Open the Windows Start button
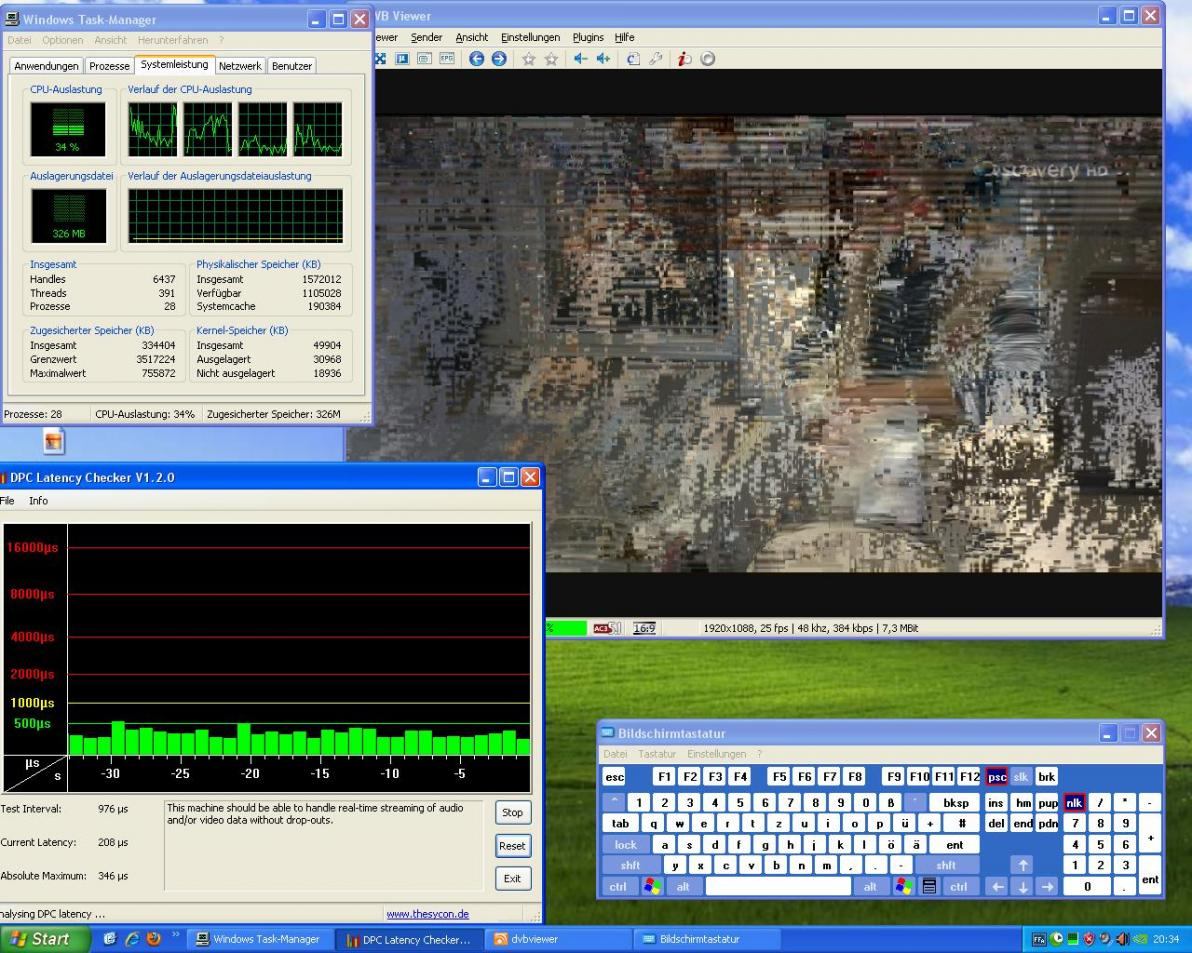 click(x=43, y=939)
